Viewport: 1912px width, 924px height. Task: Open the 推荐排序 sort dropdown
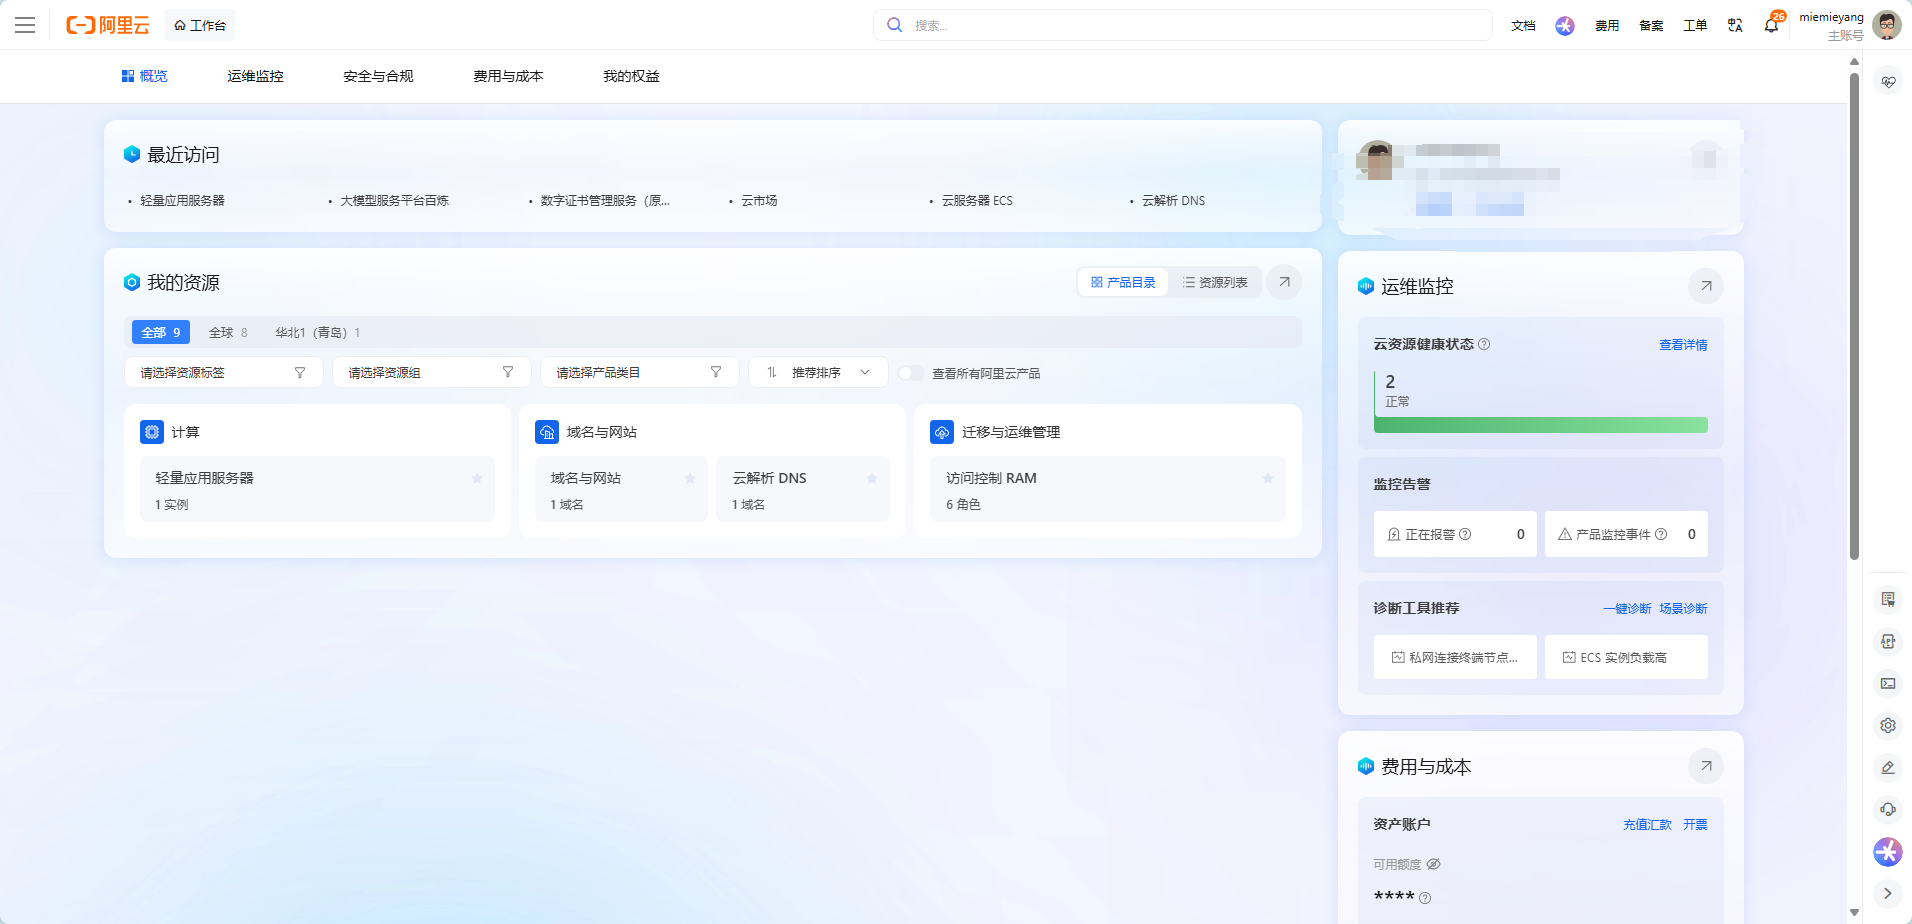click(x=818, y=372)
